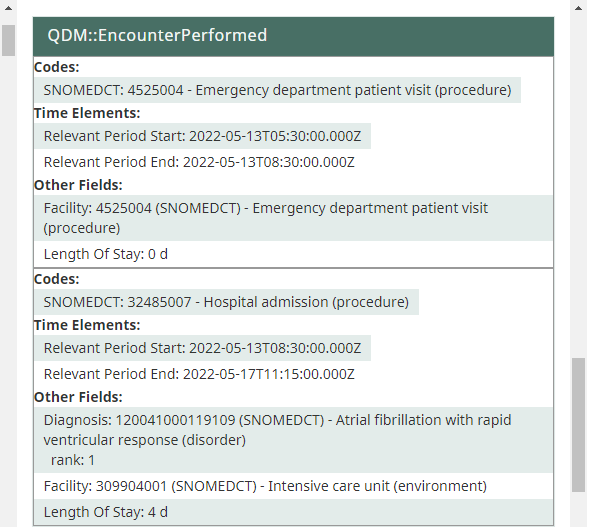The image size is (603, 527).
Task: Click the right scrollbar track above thumb
Action: (578, 187)
